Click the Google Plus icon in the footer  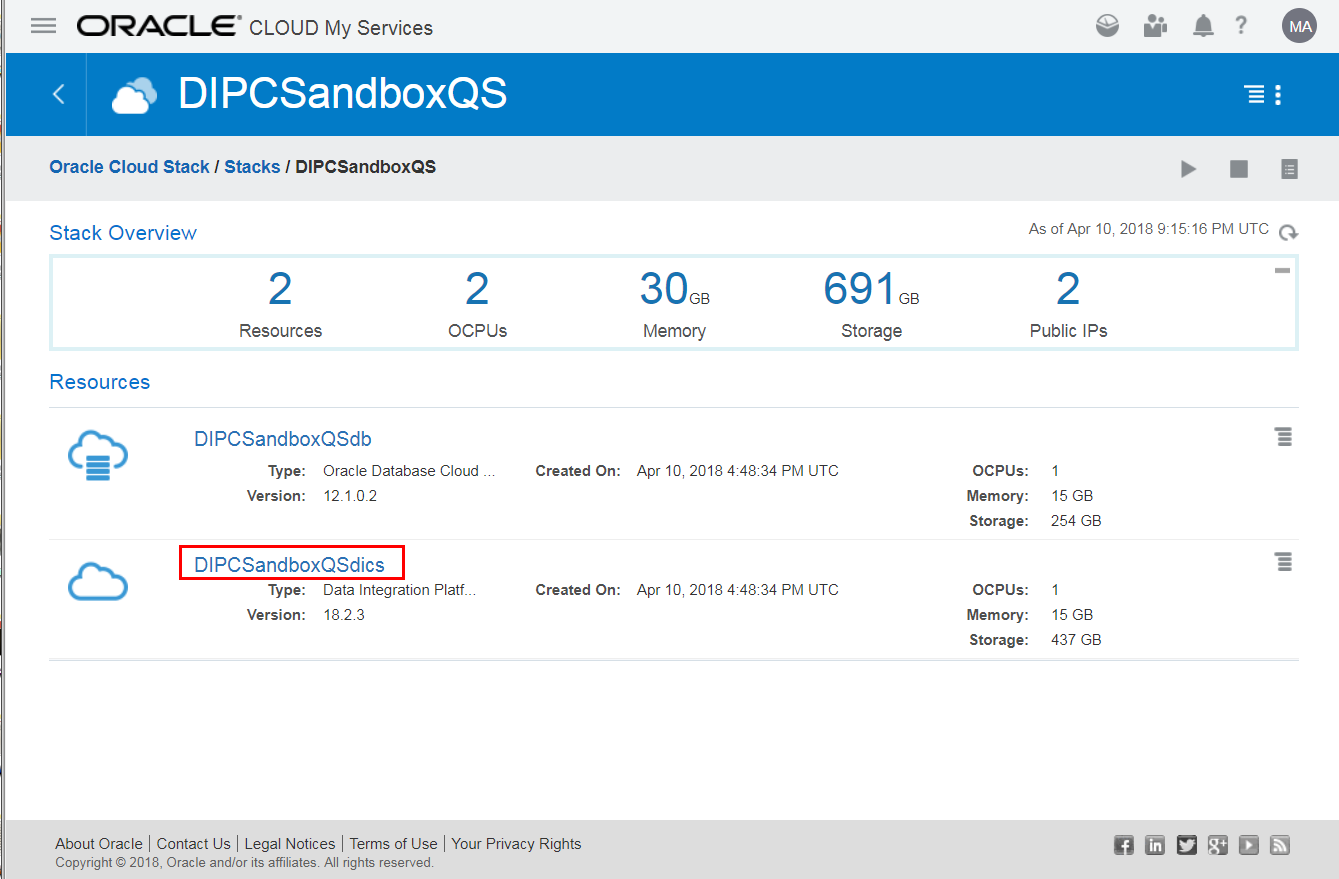pyautogui.click(x=1217, y=845)
